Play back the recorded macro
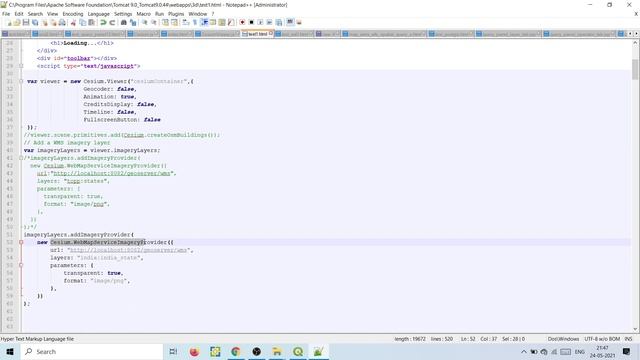Viewport: 640px width, 360px height. pos(260,22)
